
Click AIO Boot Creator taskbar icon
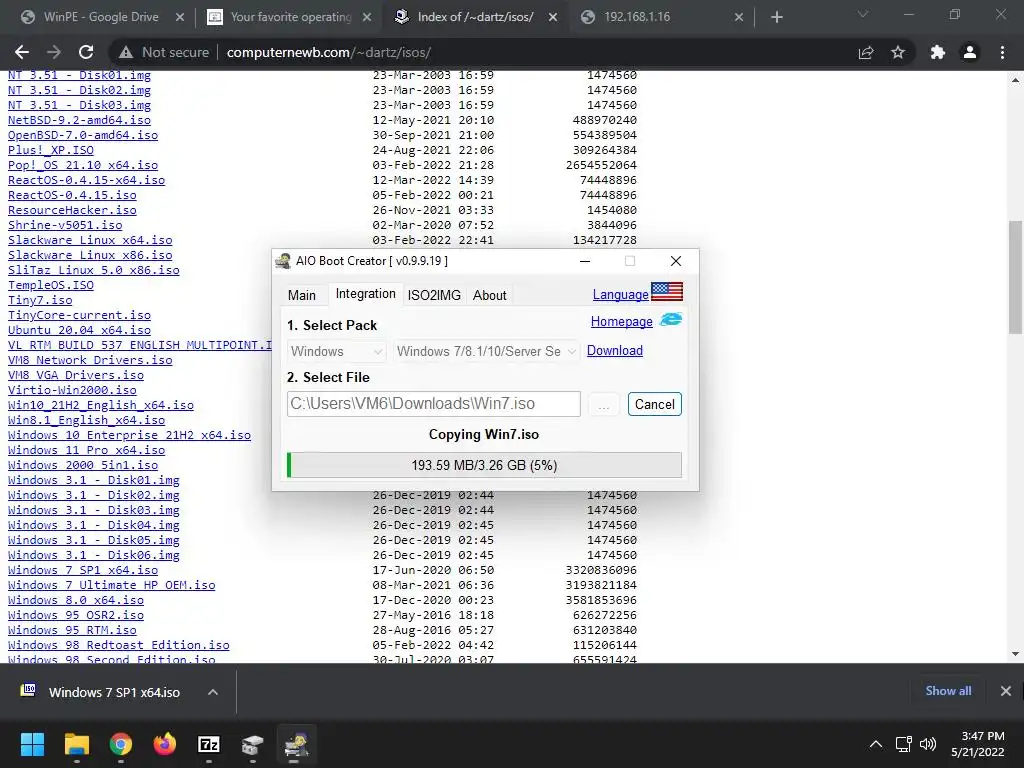[297, 744]
